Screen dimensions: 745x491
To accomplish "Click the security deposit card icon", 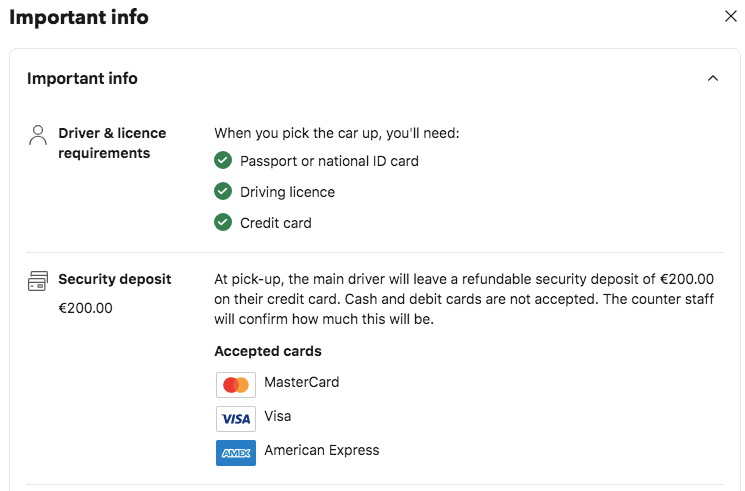I will [38, 281].
